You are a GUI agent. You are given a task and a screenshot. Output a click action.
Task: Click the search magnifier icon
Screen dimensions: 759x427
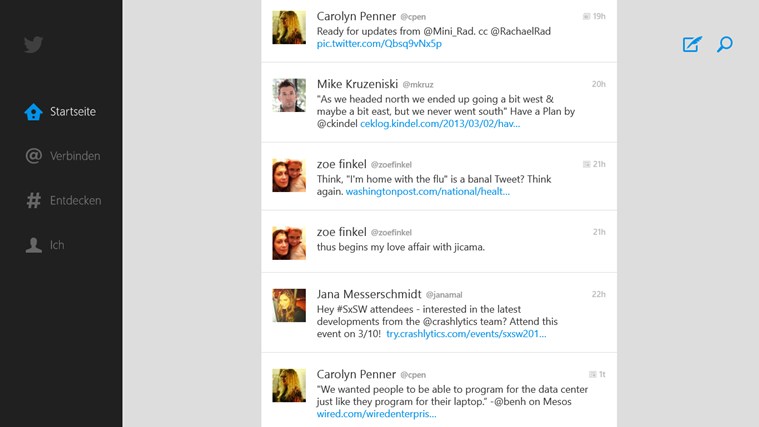coord(725,44)
